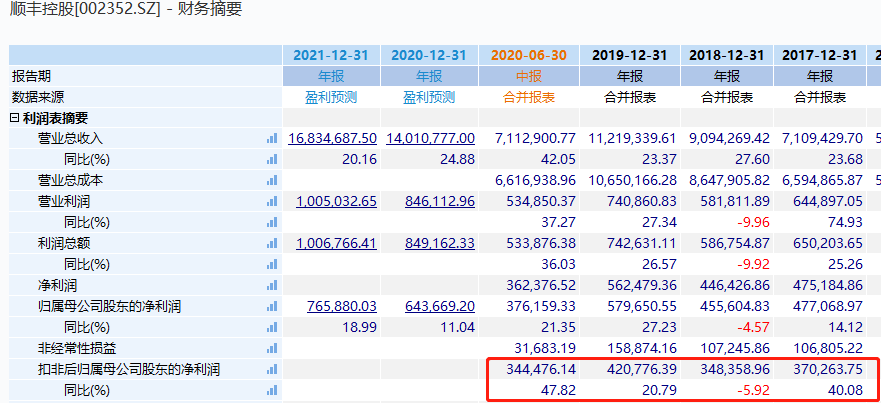Open chart icon for 扣非后归属母公司股东的净利润 row
881x403 pixels.
[272, 369]
